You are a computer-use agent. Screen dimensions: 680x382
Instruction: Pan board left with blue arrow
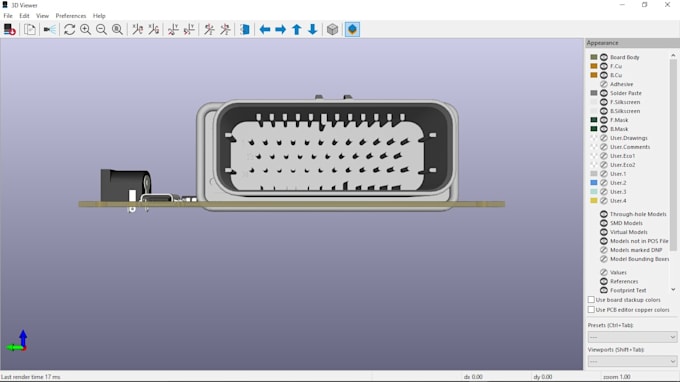pos(265,29)
